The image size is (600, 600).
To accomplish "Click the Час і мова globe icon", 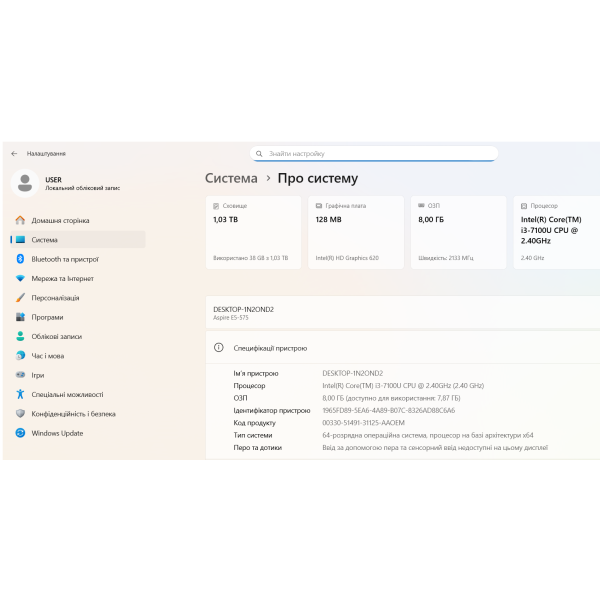I will point(20,355).
